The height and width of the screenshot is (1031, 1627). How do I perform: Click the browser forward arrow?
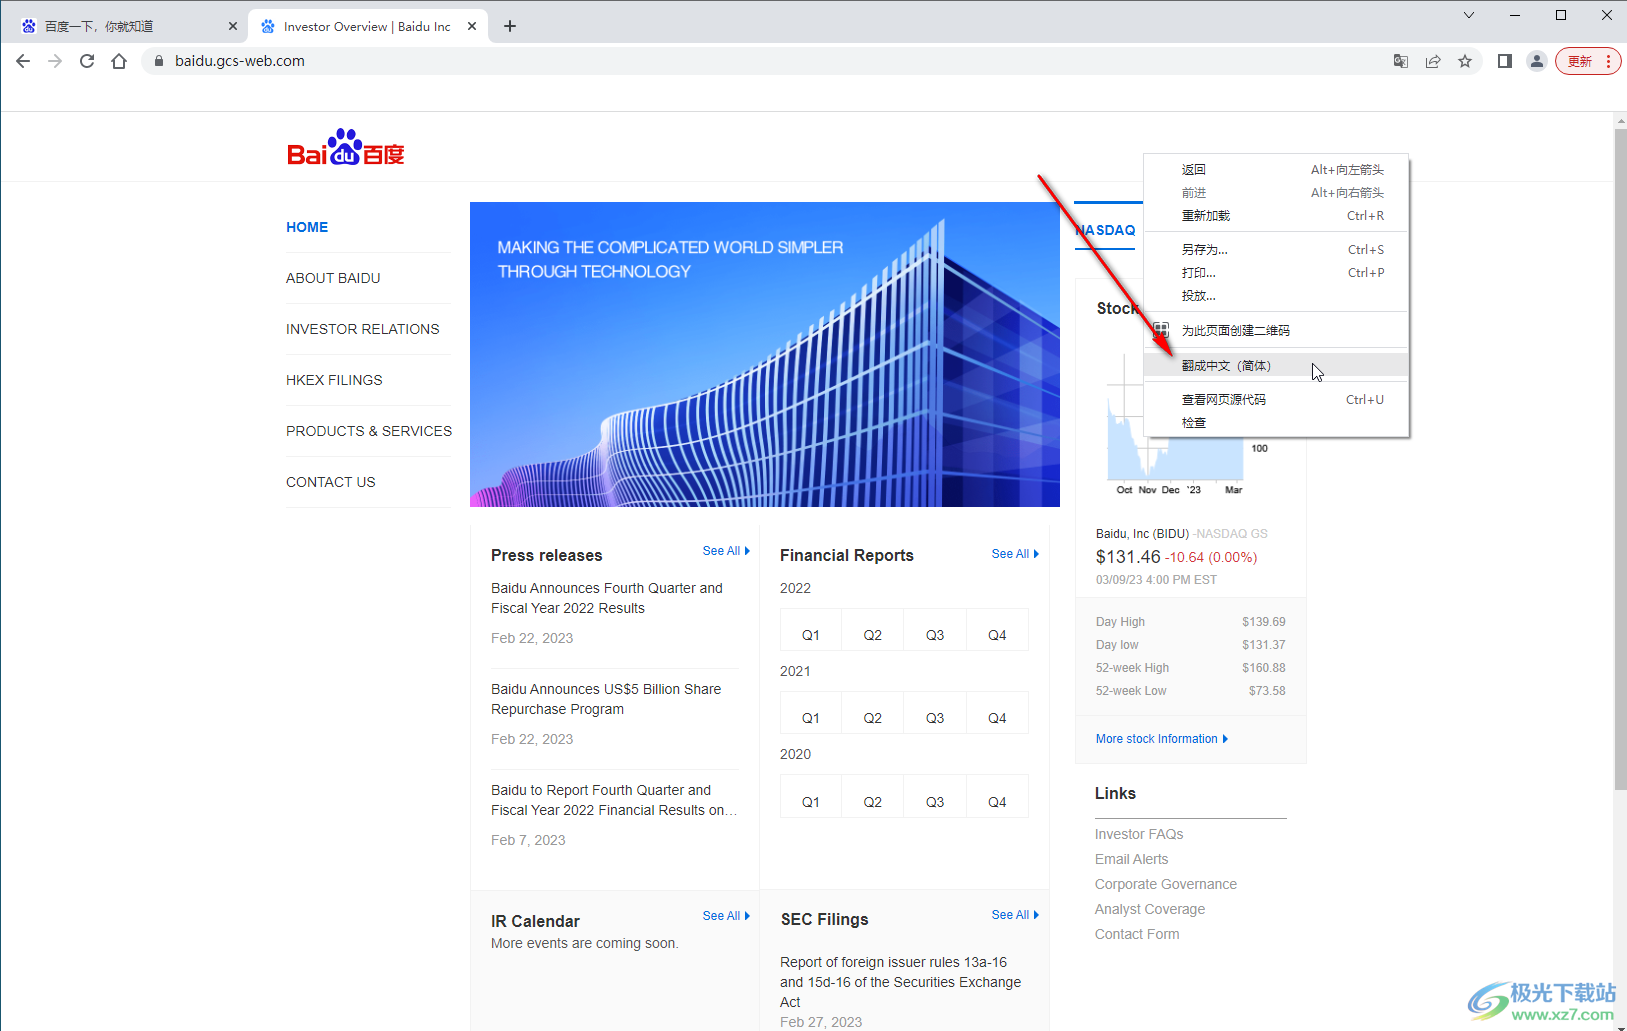coord(55,61)
